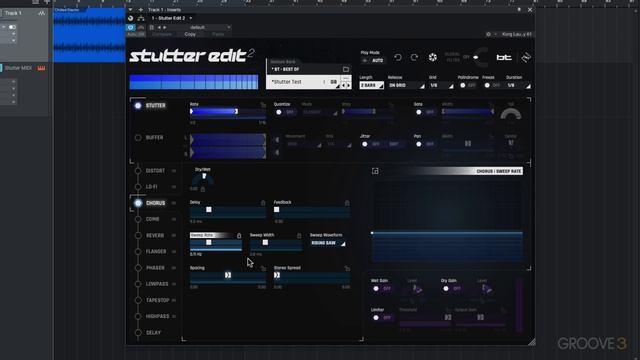Toggle the Gate switch
The height and width of the screenshot is (360, 640).
(424, 112)
